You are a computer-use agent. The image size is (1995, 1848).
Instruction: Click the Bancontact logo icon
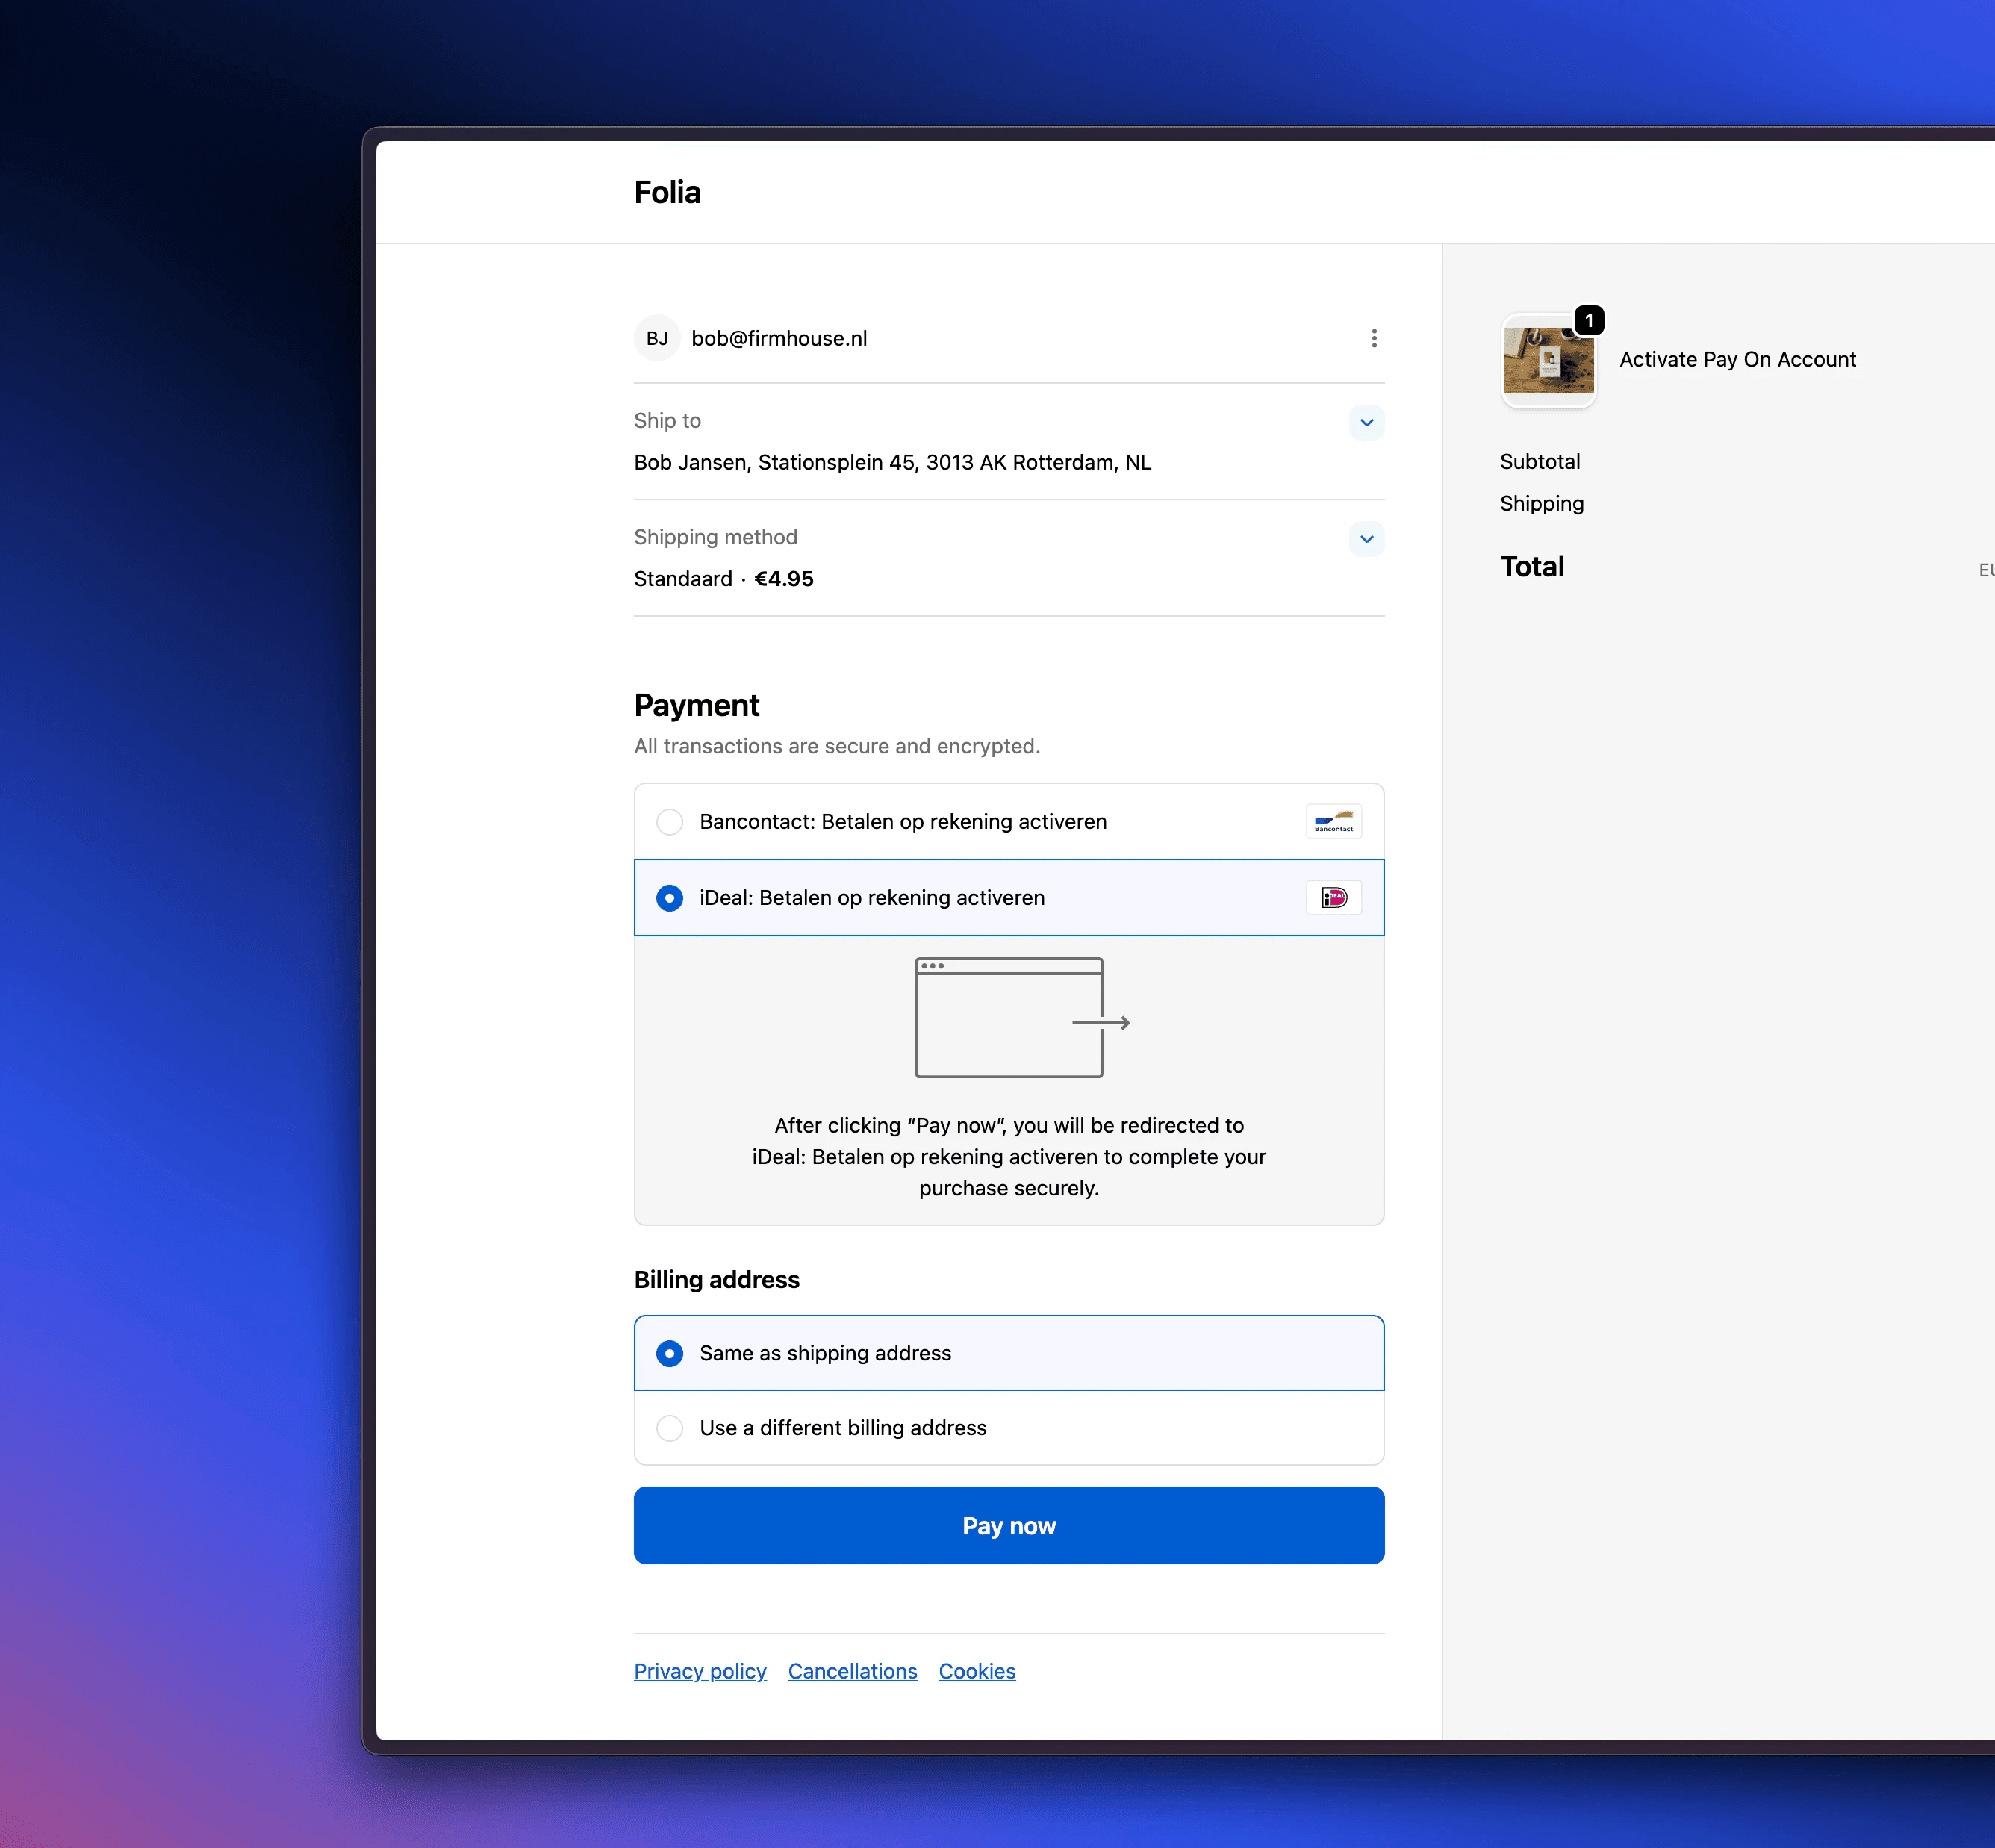[x=1333, y=821]
